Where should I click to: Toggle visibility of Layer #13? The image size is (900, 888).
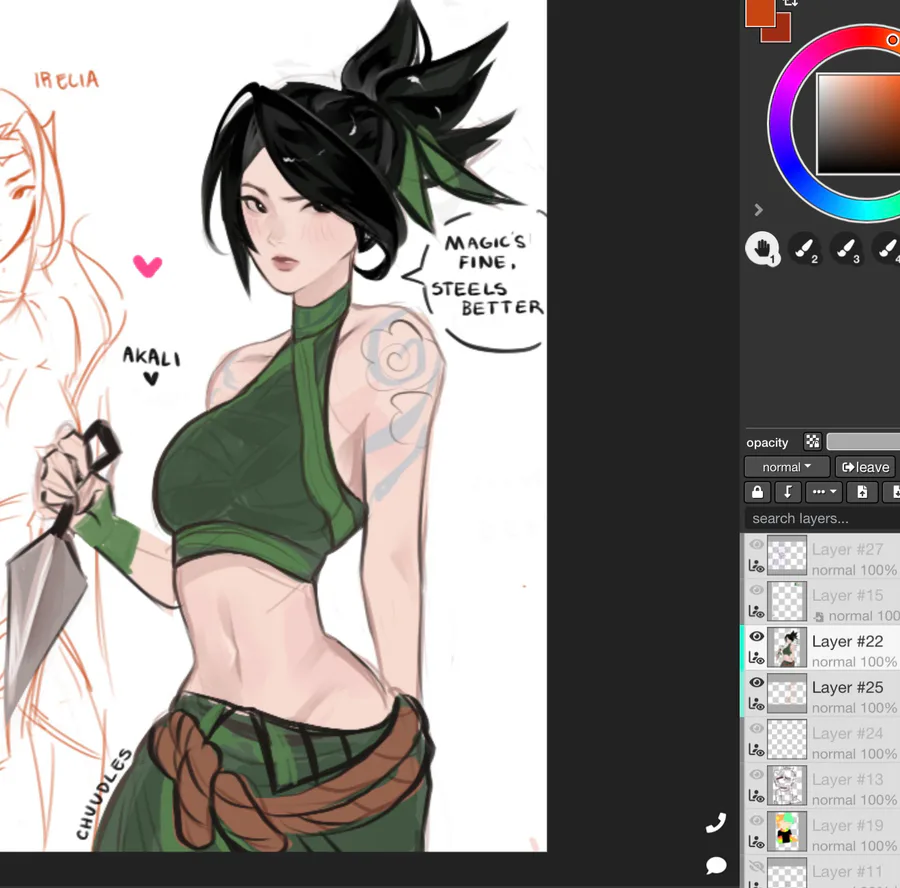click(757, 774)
